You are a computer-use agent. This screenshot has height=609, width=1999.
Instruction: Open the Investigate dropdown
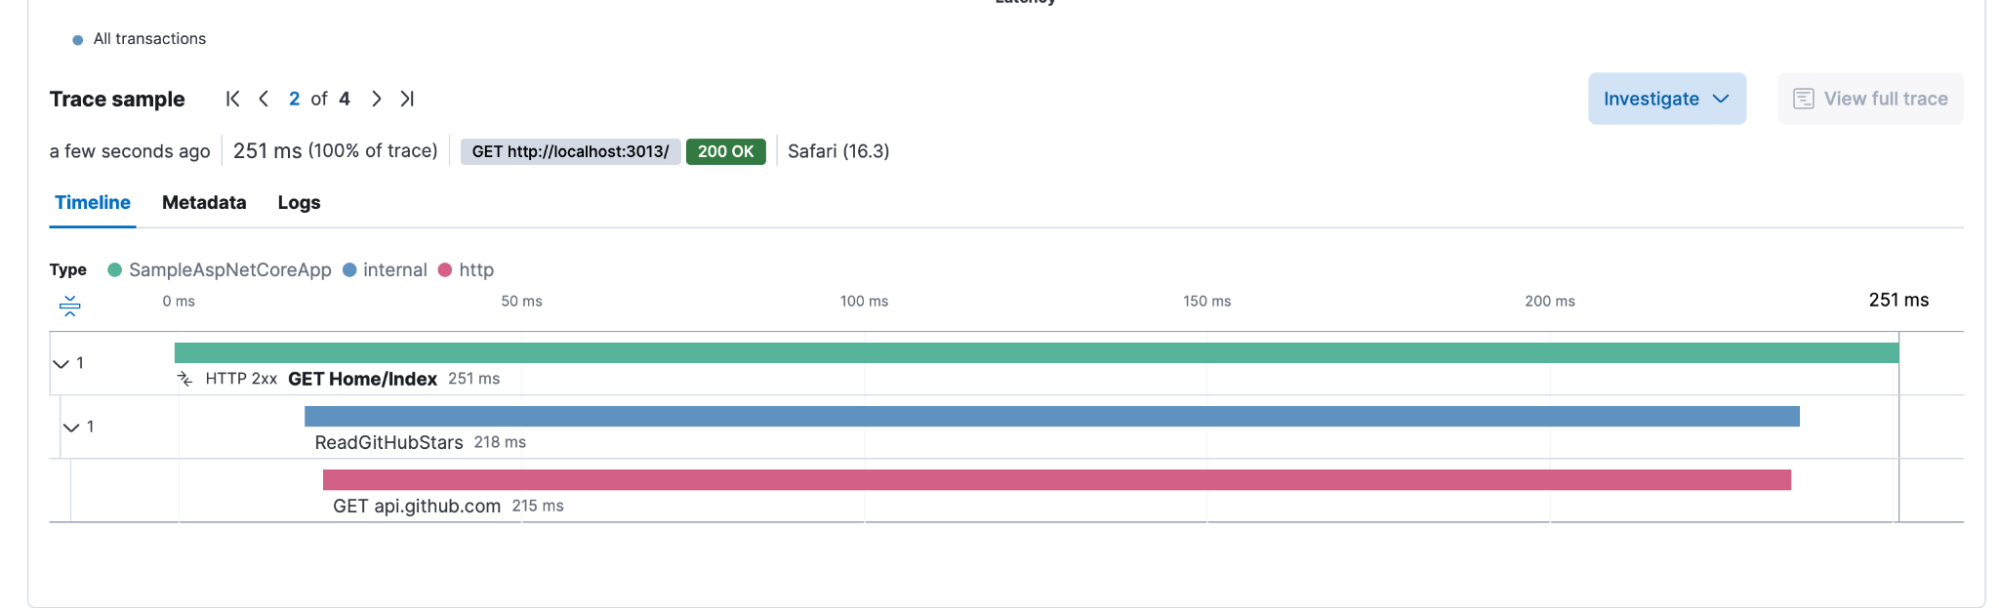1666,99
